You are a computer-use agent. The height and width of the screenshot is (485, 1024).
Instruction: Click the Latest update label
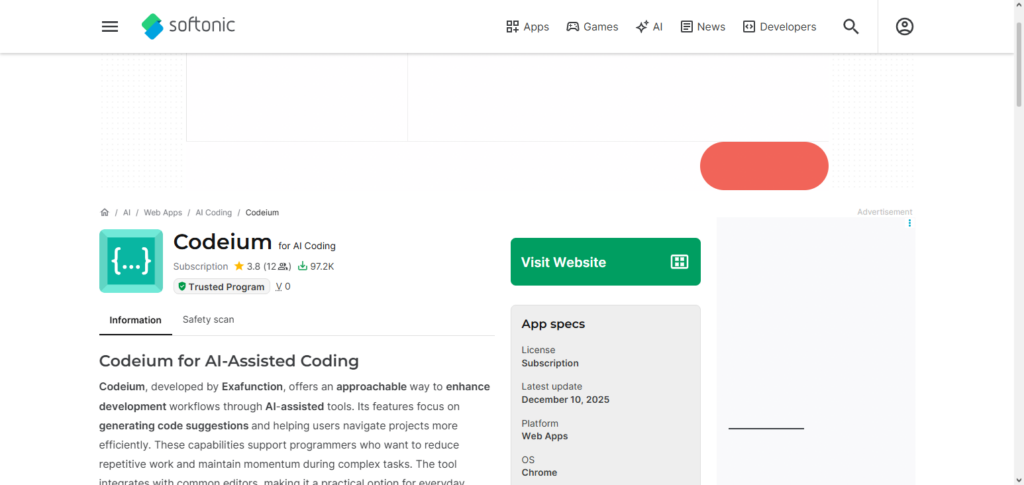(552, 386)
